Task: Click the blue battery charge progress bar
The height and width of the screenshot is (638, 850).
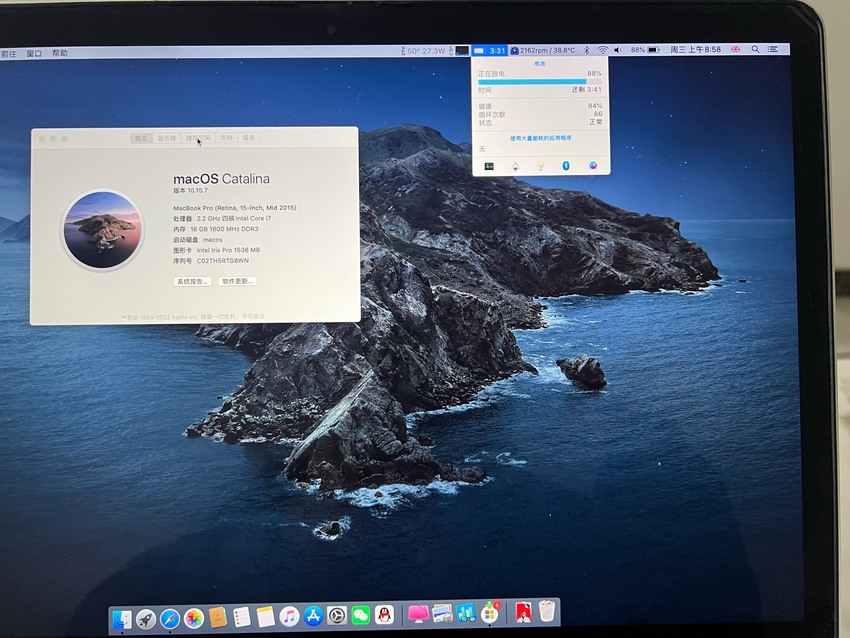Action: coord(540,82)
